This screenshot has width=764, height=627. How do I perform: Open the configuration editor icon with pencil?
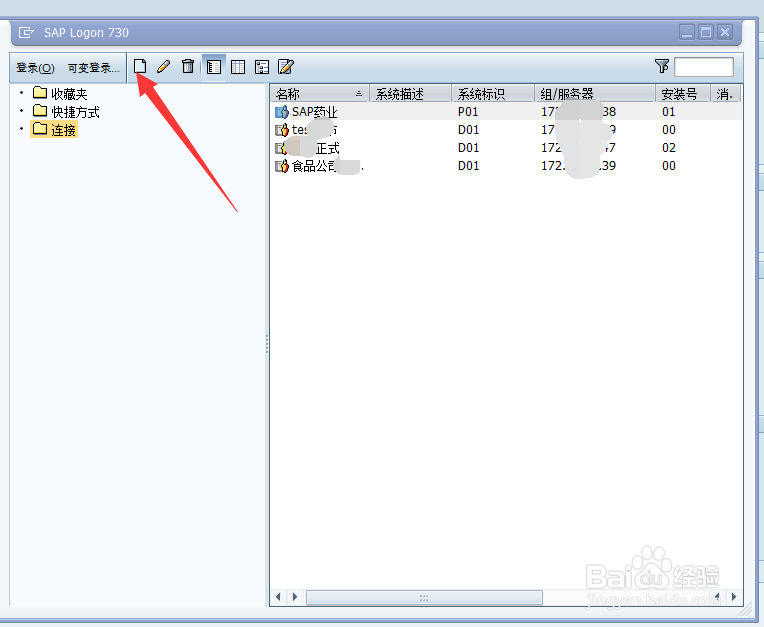pos(286,67)
